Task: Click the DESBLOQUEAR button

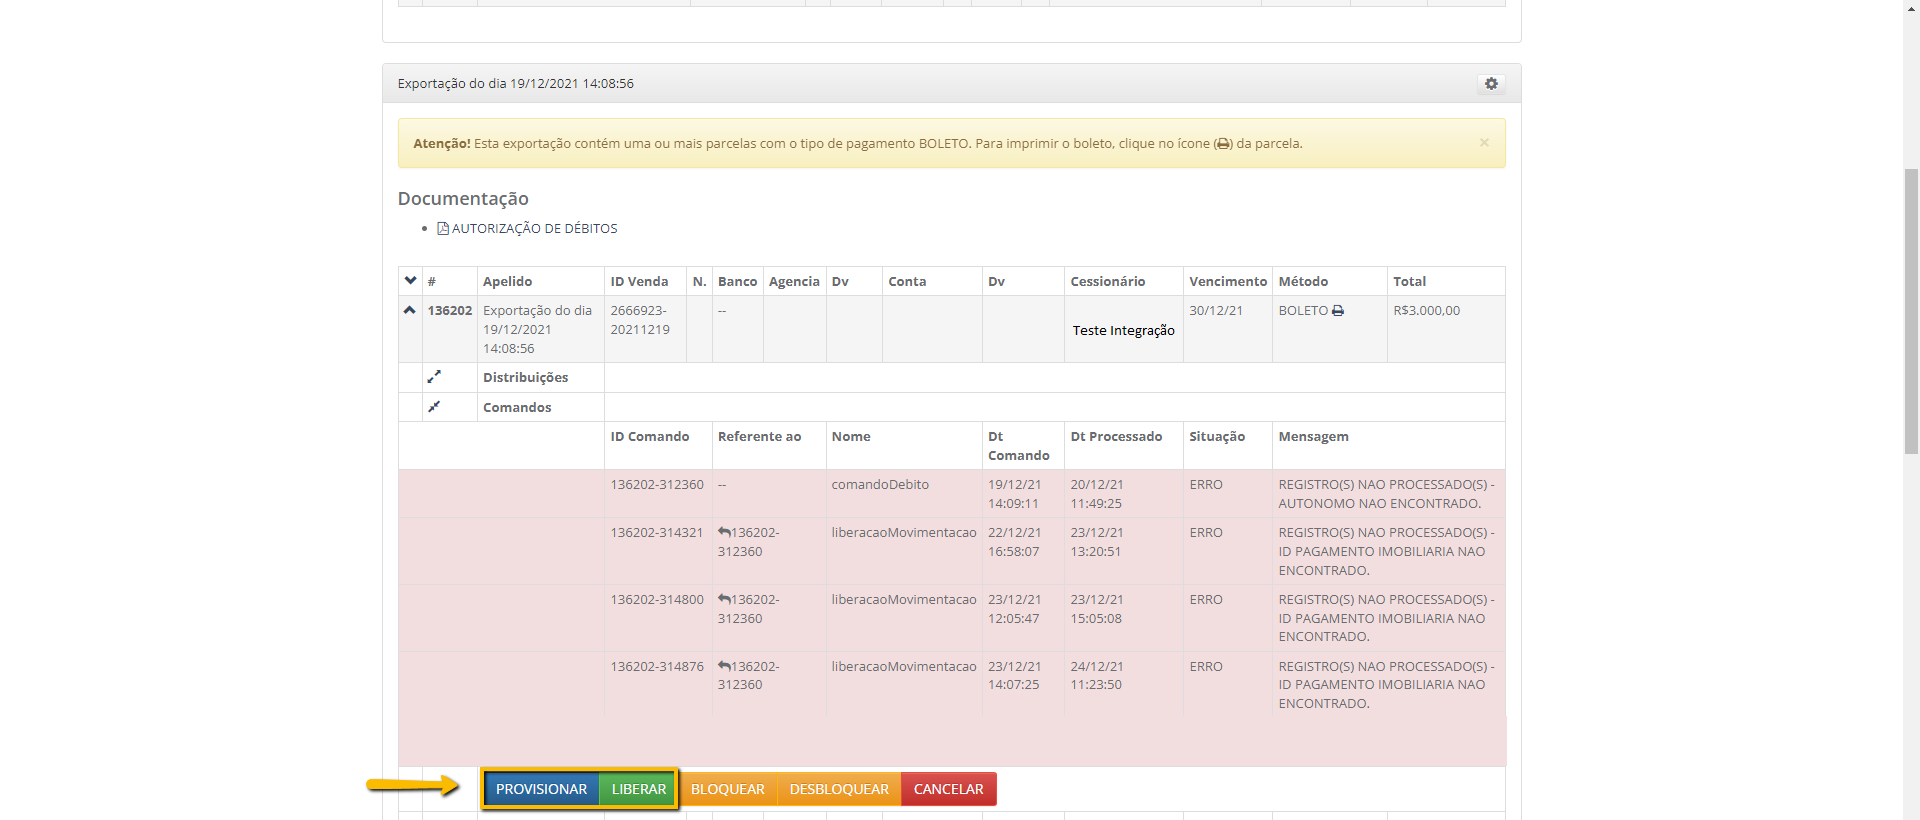Action: click(x=839, y=789)
